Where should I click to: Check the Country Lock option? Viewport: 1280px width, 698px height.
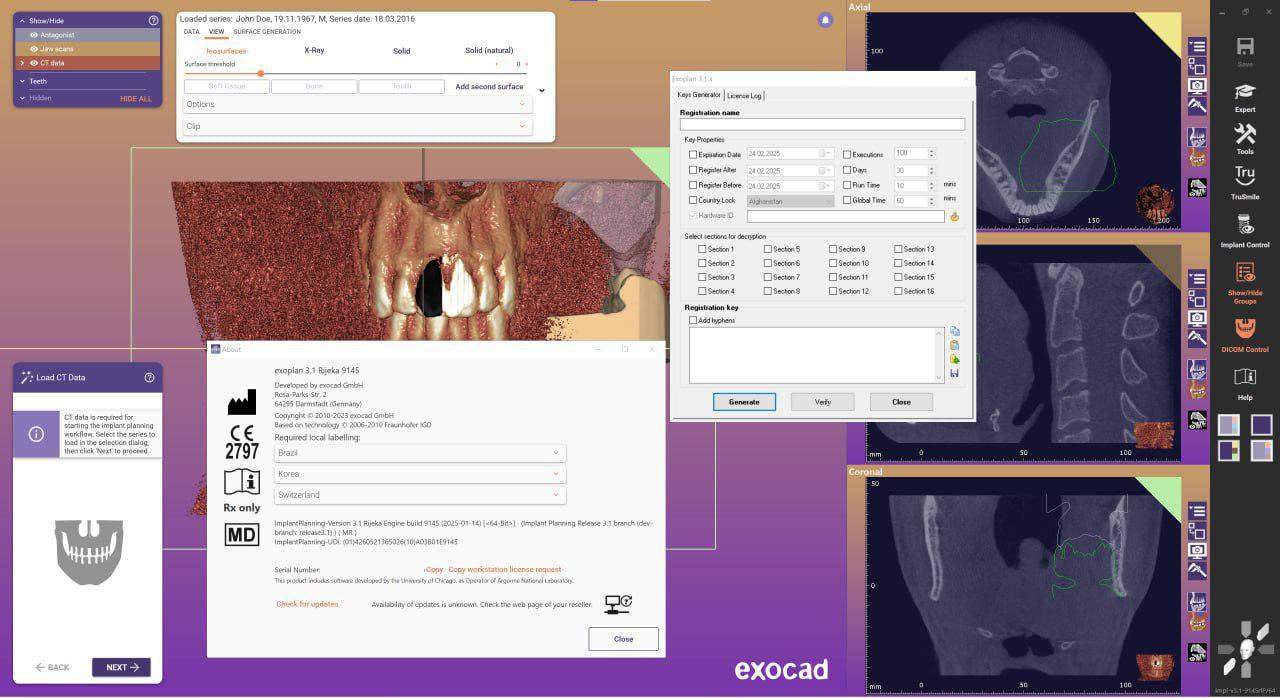[693, 200]
